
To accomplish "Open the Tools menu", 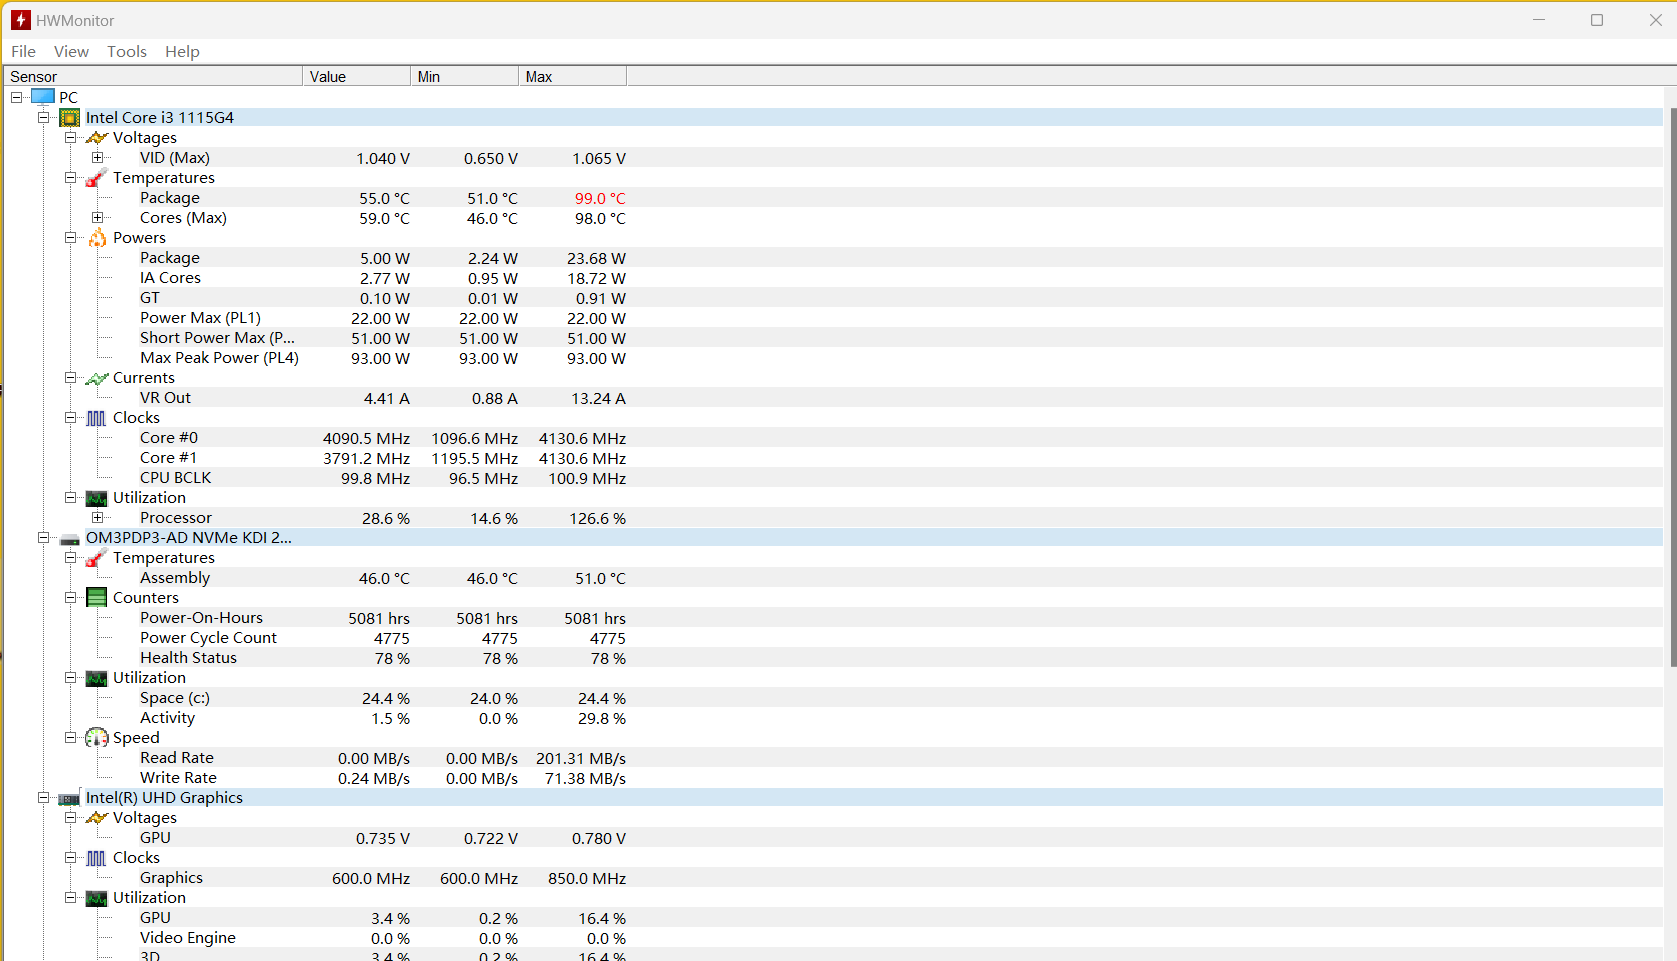I will point(127,51).
